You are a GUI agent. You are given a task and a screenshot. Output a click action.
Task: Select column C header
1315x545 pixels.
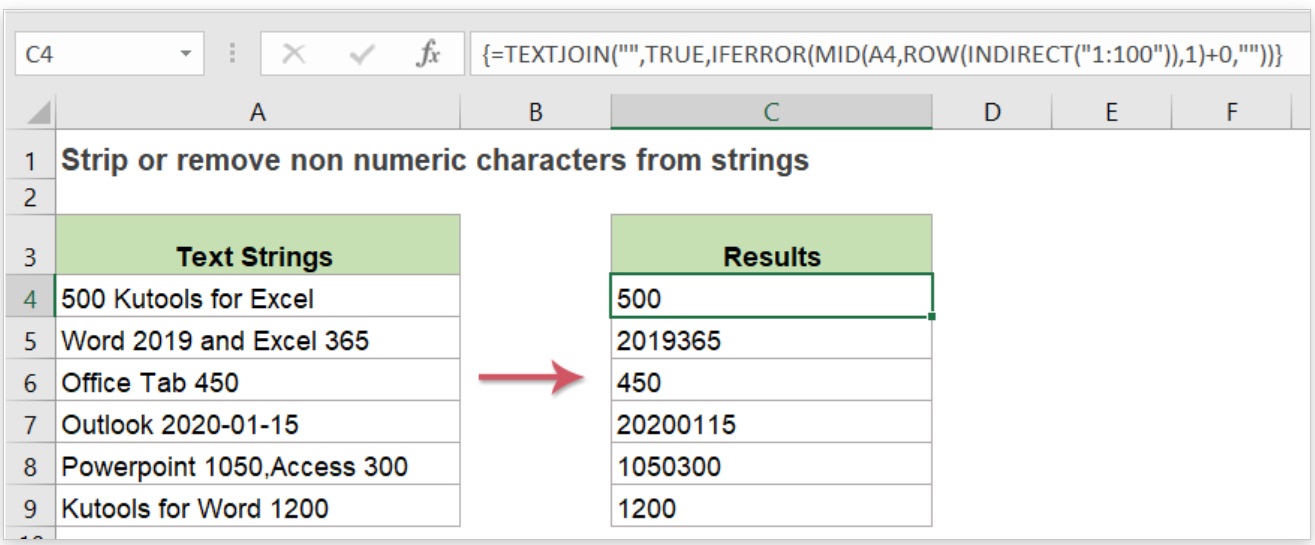tap(771, 113)
